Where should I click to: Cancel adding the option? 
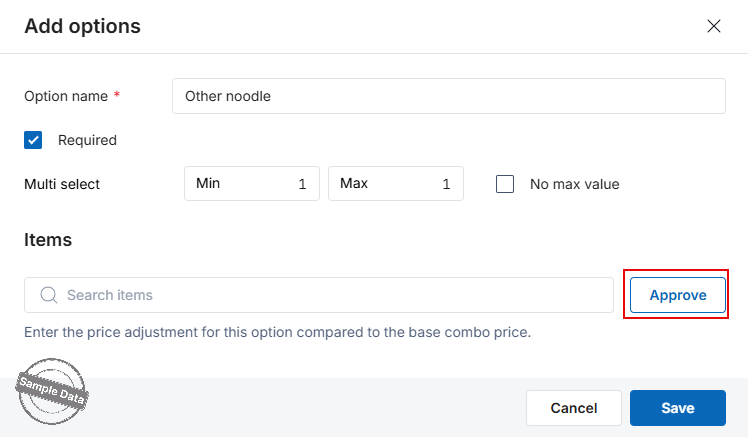click(574, 408)
